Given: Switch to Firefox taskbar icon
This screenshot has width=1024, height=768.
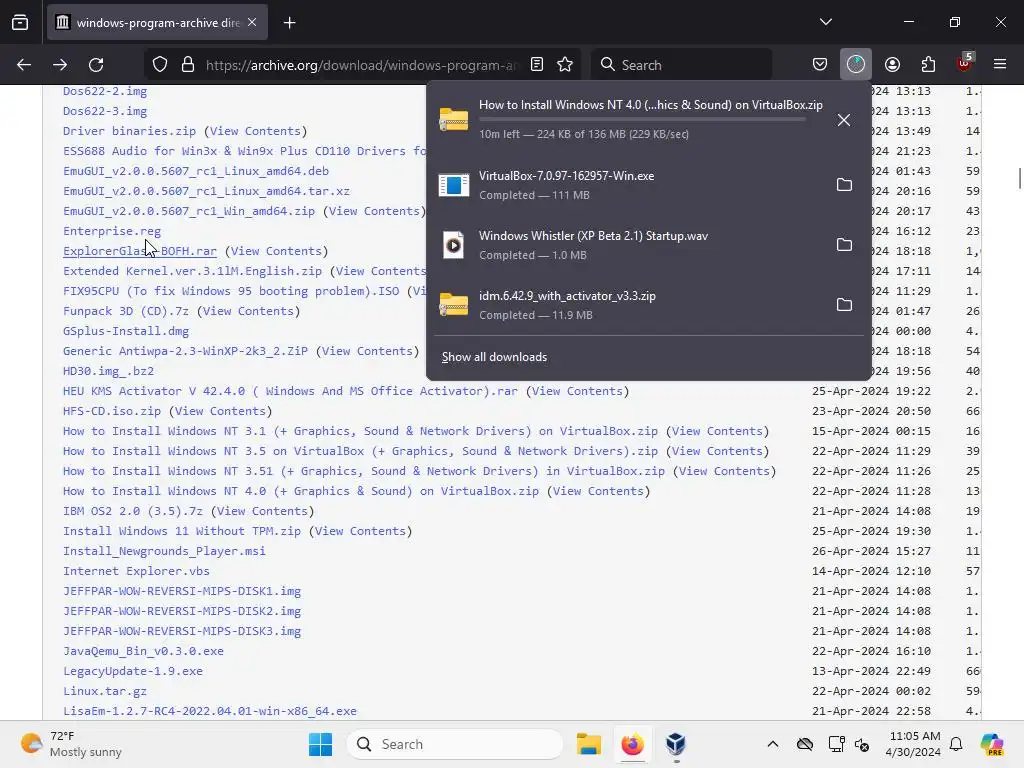Looking at the screenshot, I should pyautogui.click(x=632, y=744).
